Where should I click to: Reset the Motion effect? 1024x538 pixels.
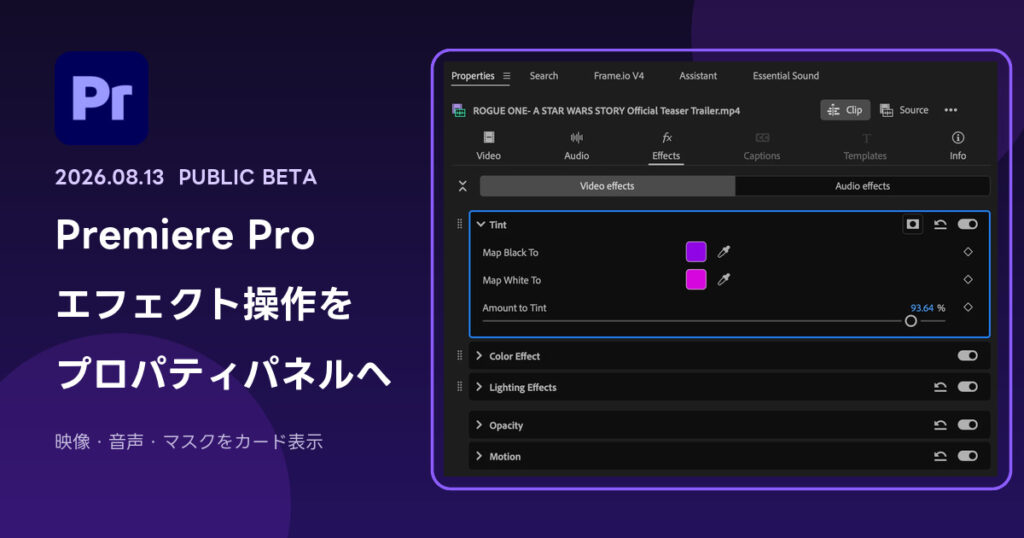pos(940,456)
